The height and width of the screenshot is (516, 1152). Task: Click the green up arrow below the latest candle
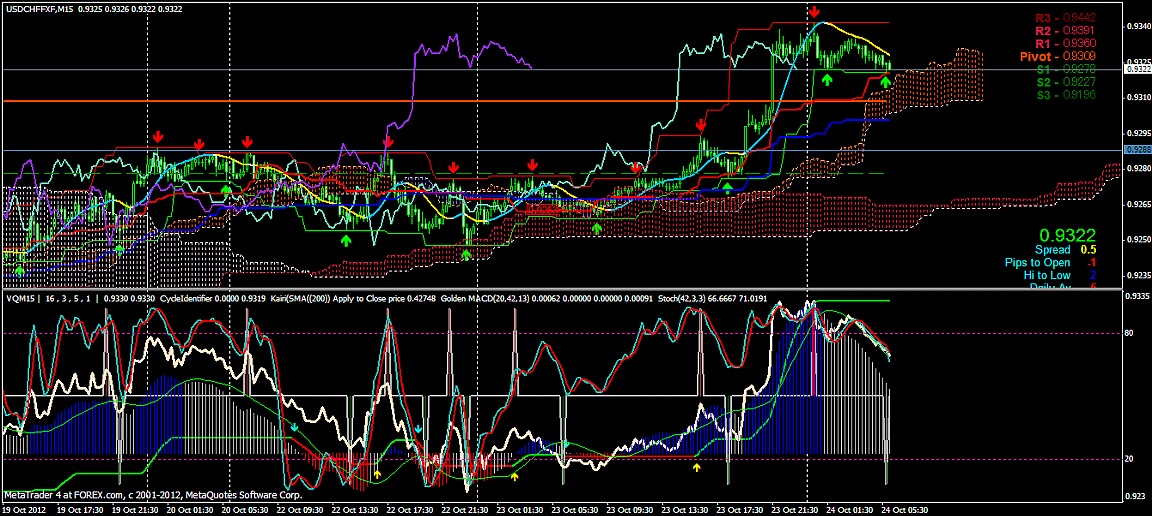pos(886,82)
